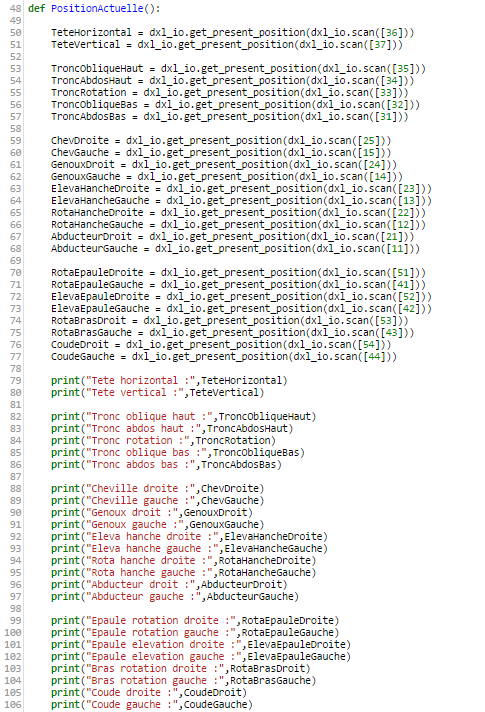Click "Cheville droite :" string on line 88
The height and width of the screenshot is (712, 485).
[x=140, y=489]
